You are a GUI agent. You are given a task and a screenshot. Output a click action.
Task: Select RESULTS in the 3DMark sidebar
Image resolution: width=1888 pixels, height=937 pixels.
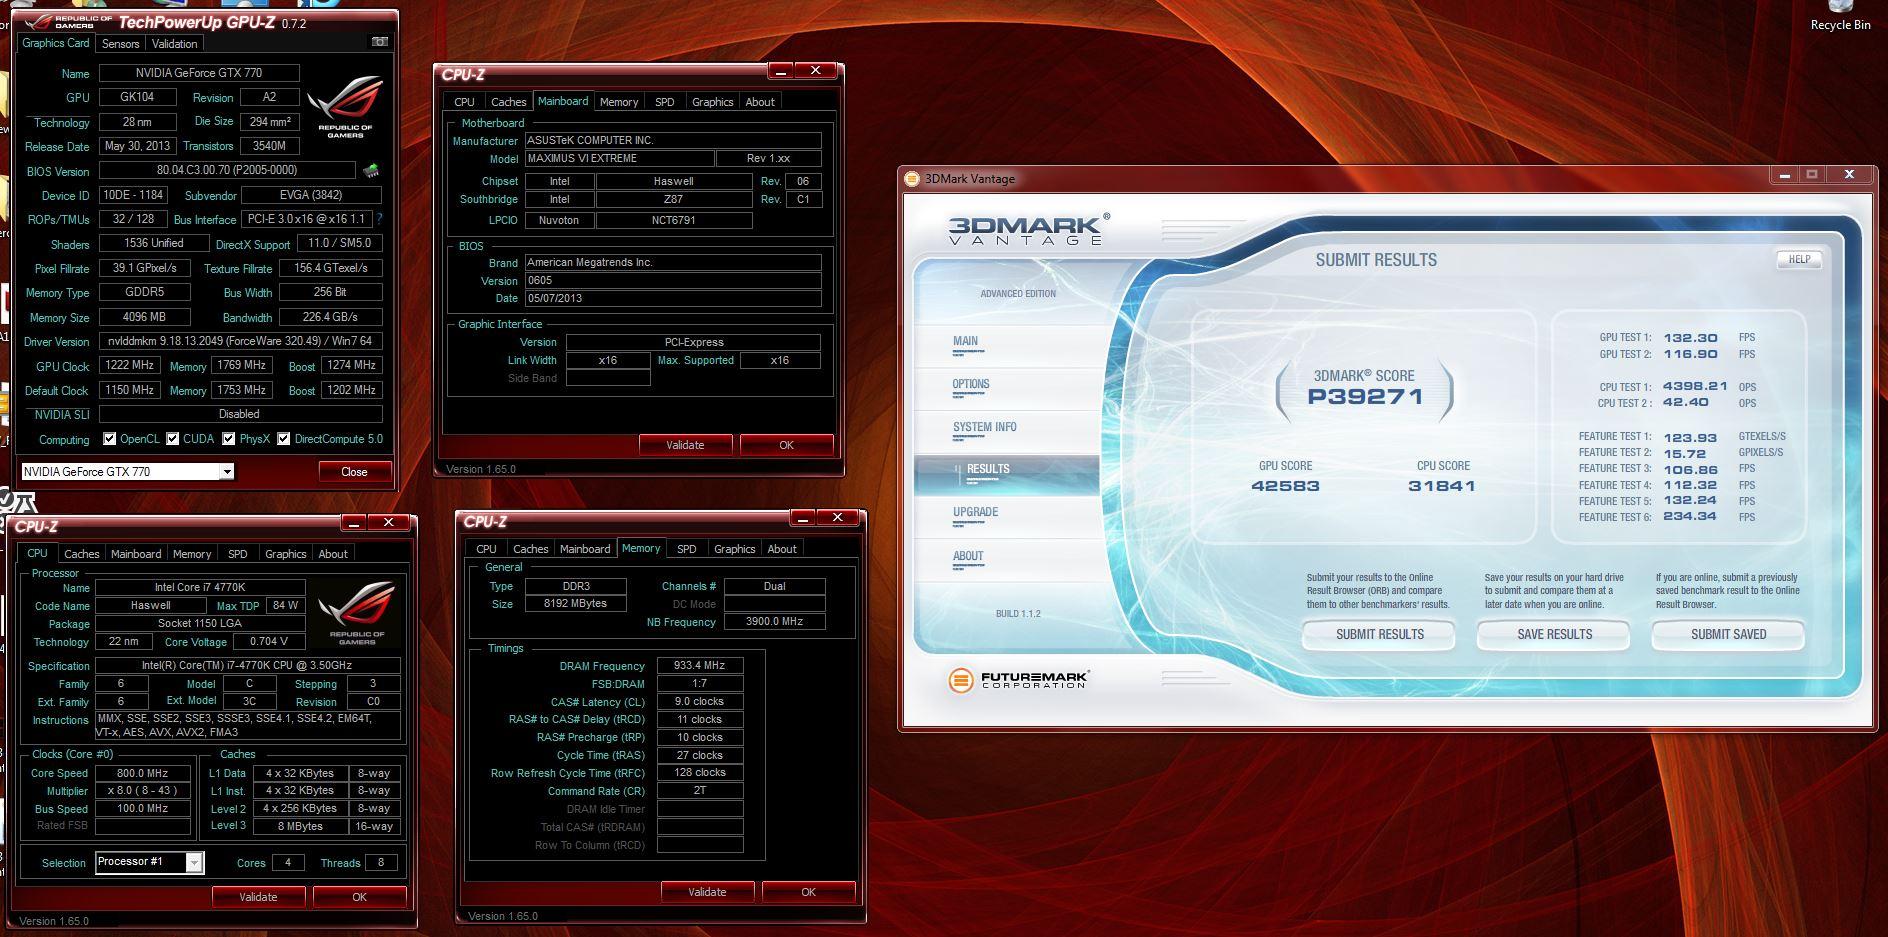pos(1007,473)
